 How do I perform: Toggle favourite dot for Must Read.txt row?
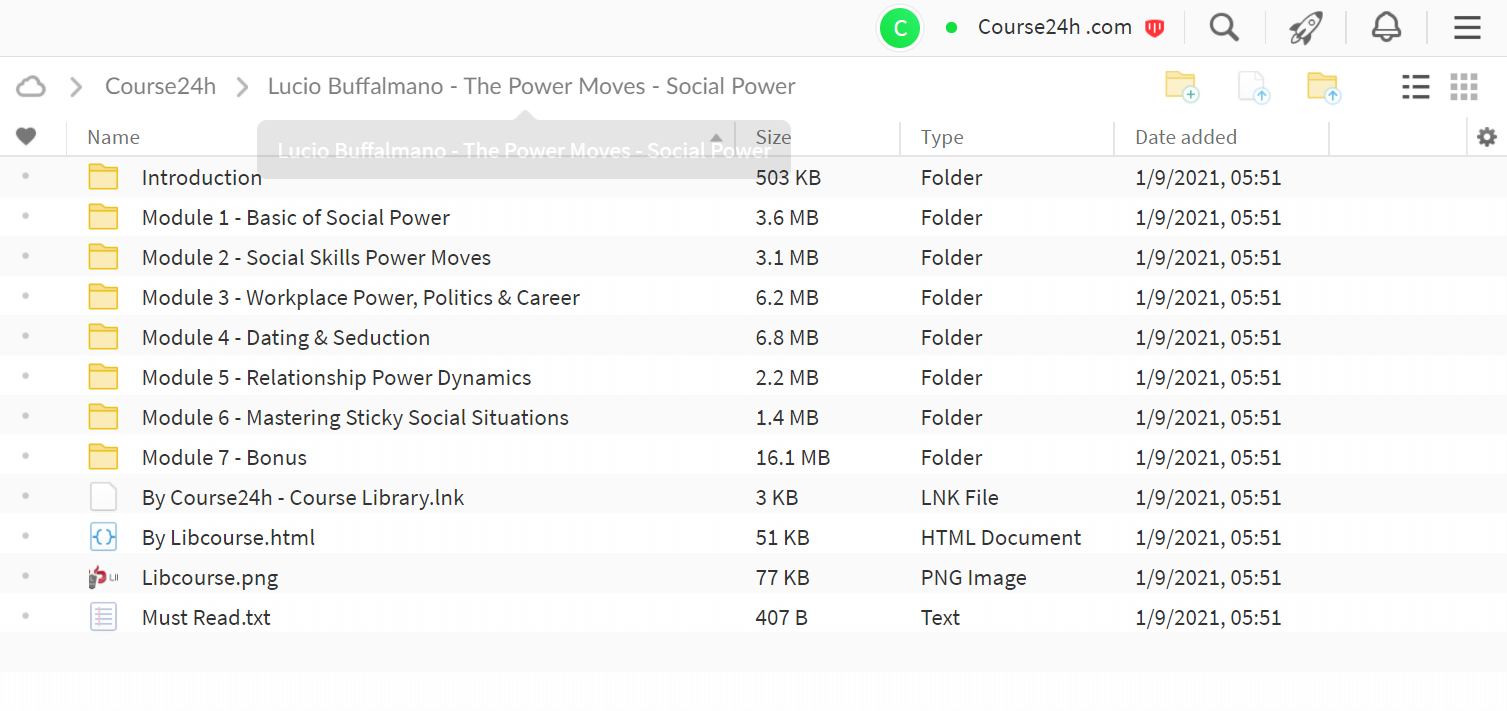point(25,616)
